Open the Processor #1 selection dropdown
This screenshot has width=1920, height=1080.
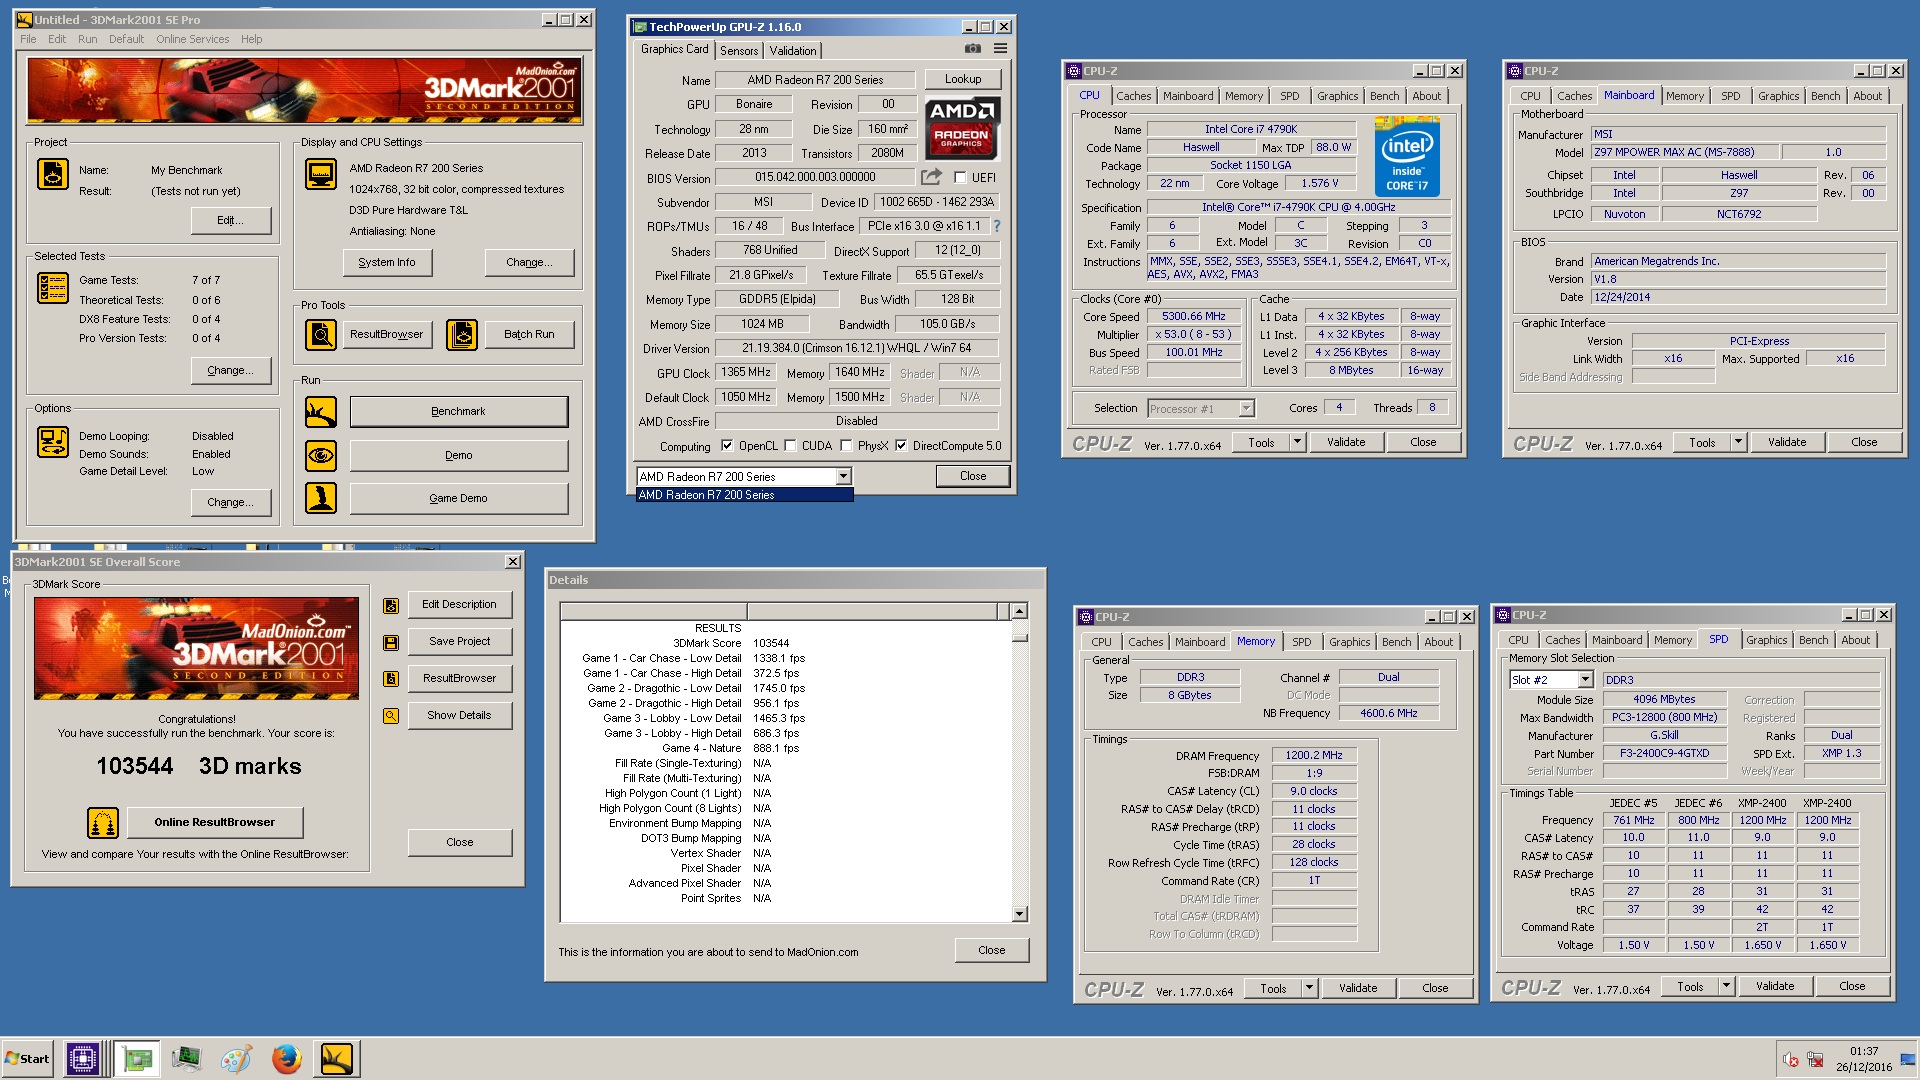(1246, 408)
